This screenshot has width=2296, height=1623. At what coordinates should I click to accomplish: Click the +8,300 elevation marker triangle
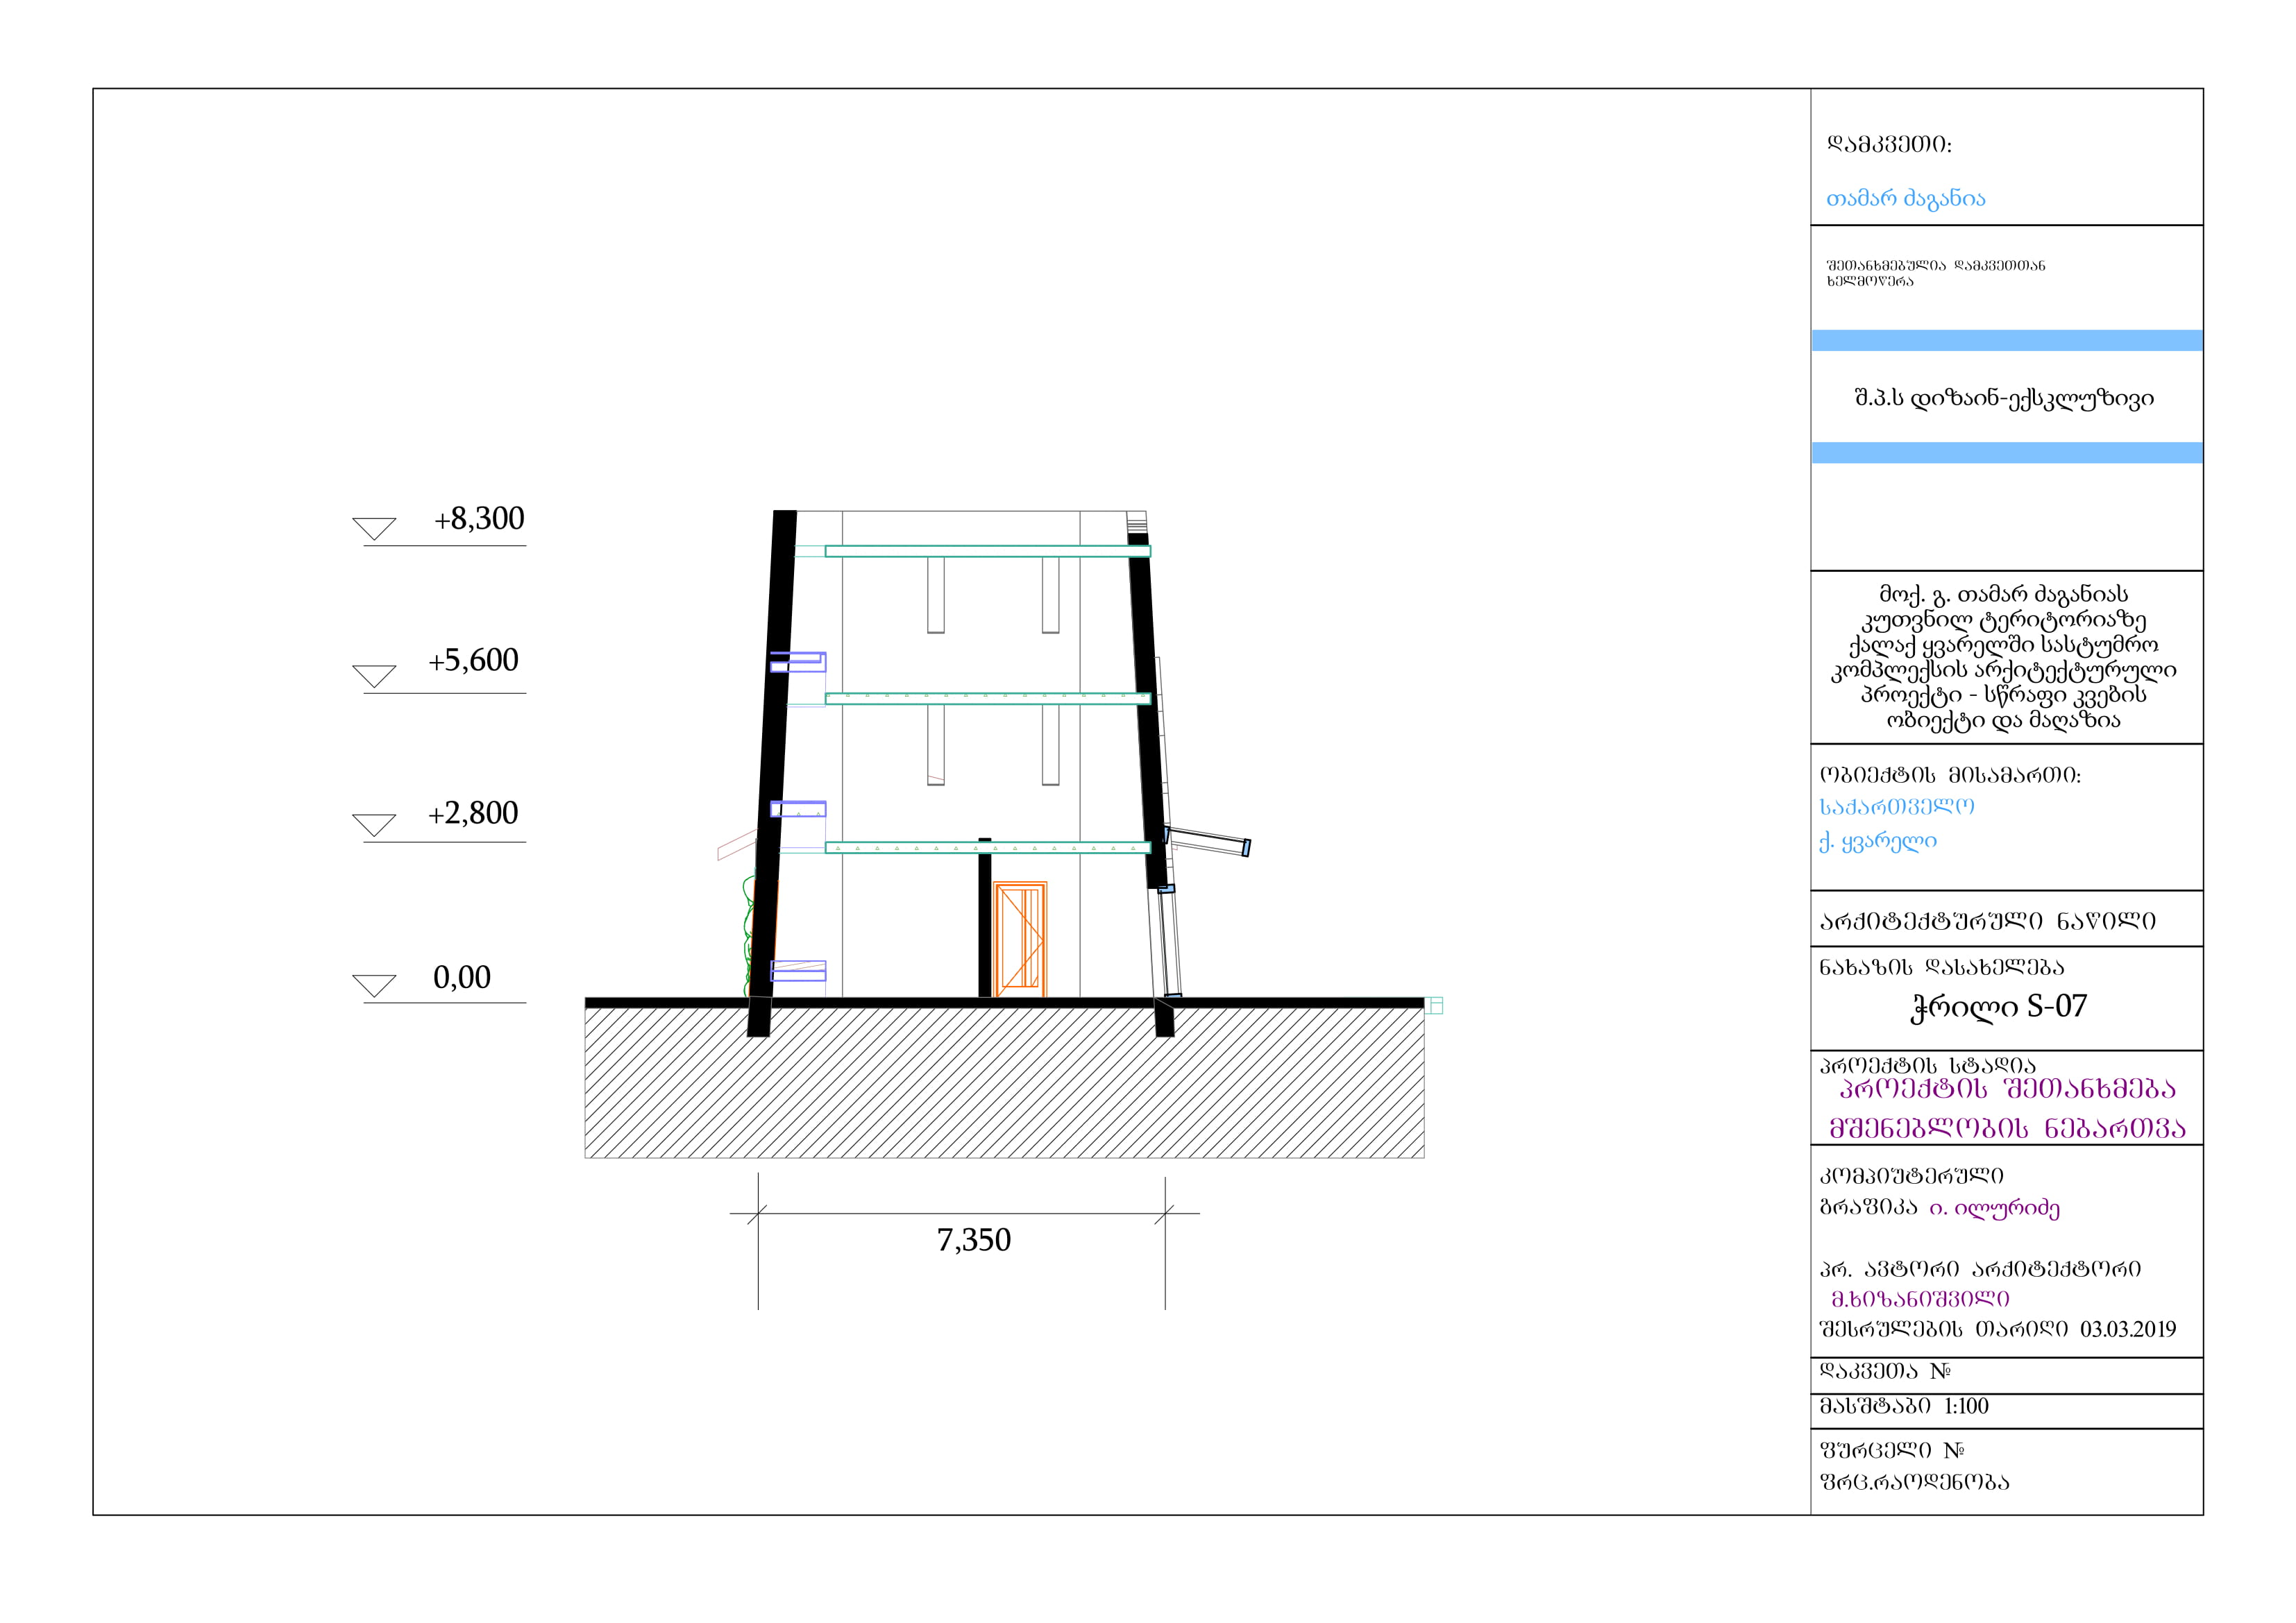click(x=374, y=528)
